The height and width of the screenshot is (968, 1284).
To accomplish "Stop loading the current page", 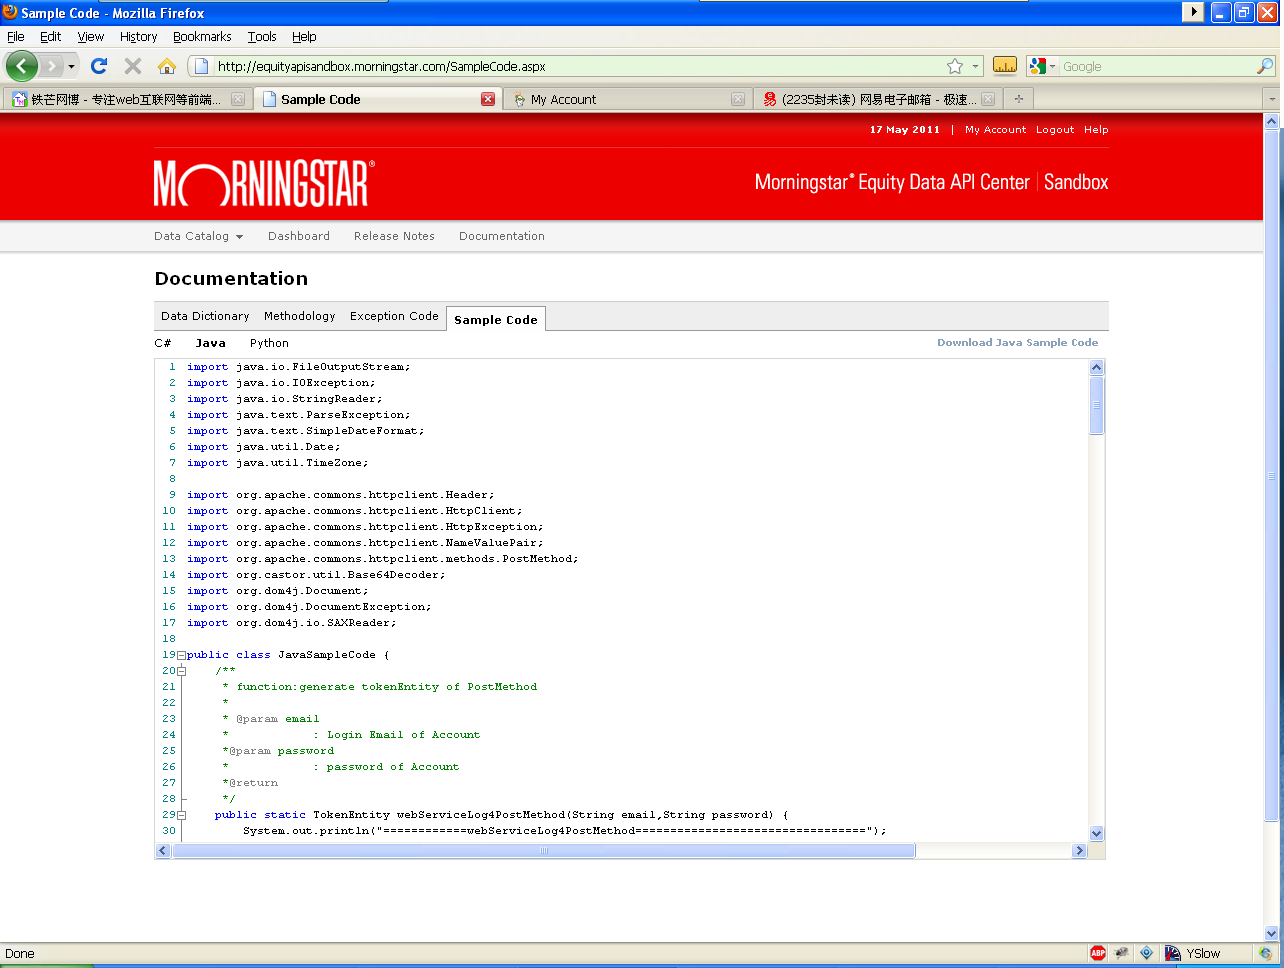I will (131, 66).
